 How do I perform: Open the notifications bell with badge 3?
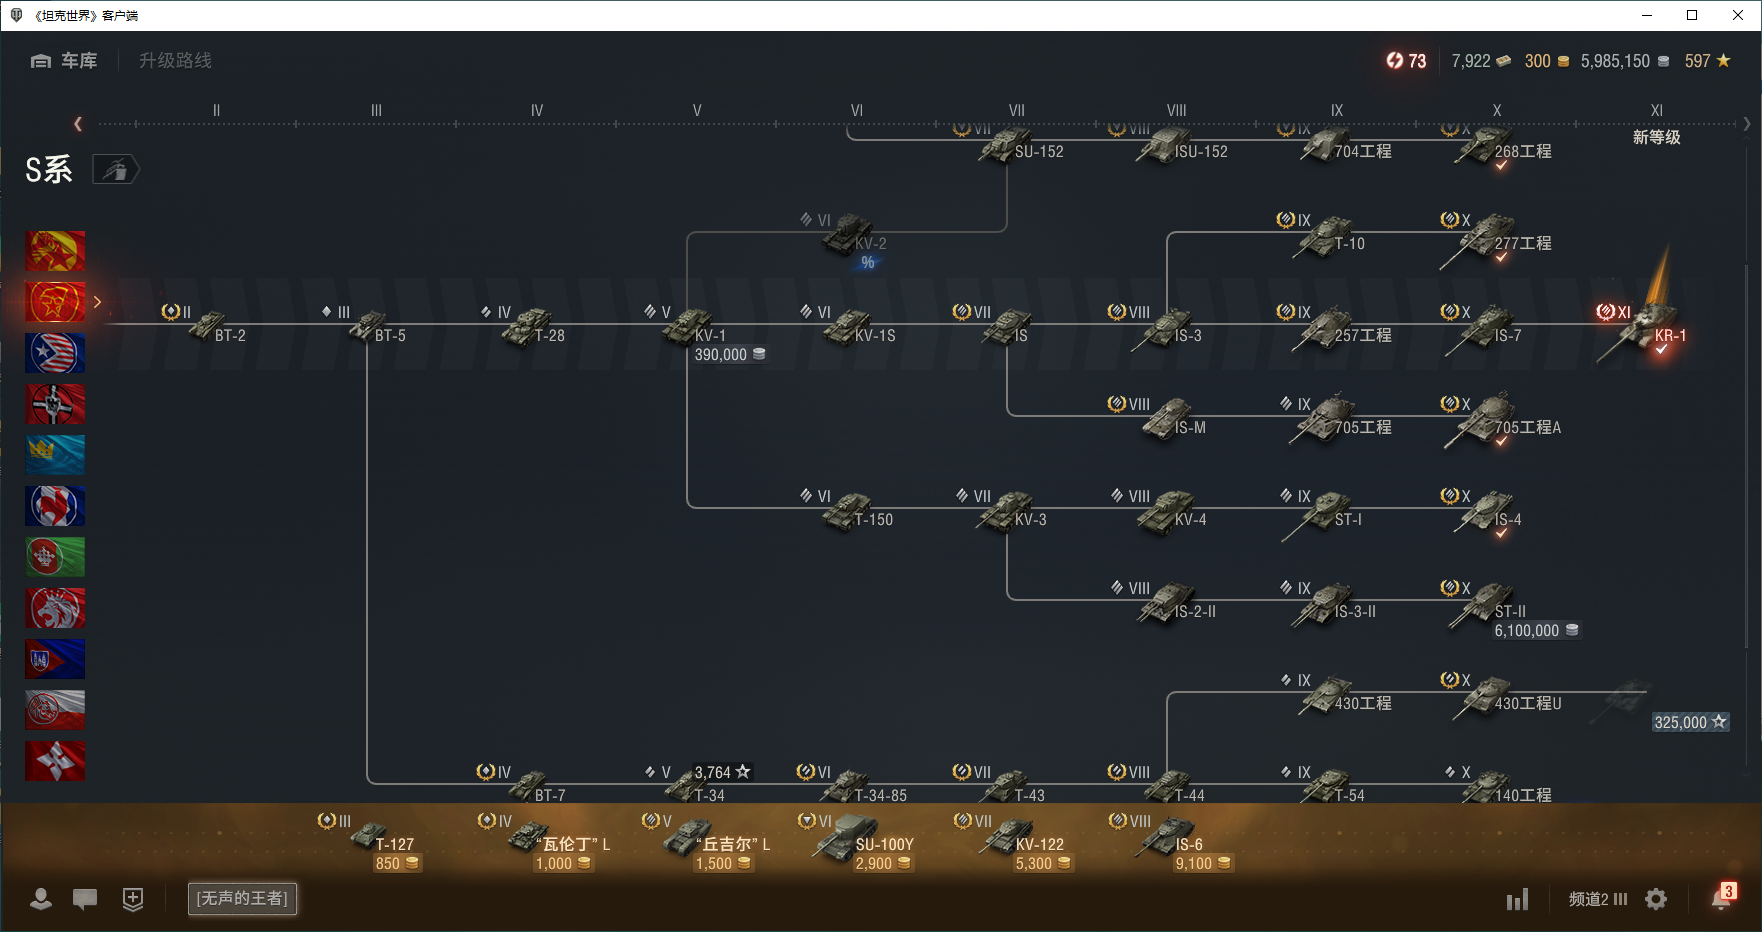tap(1721, 898)
